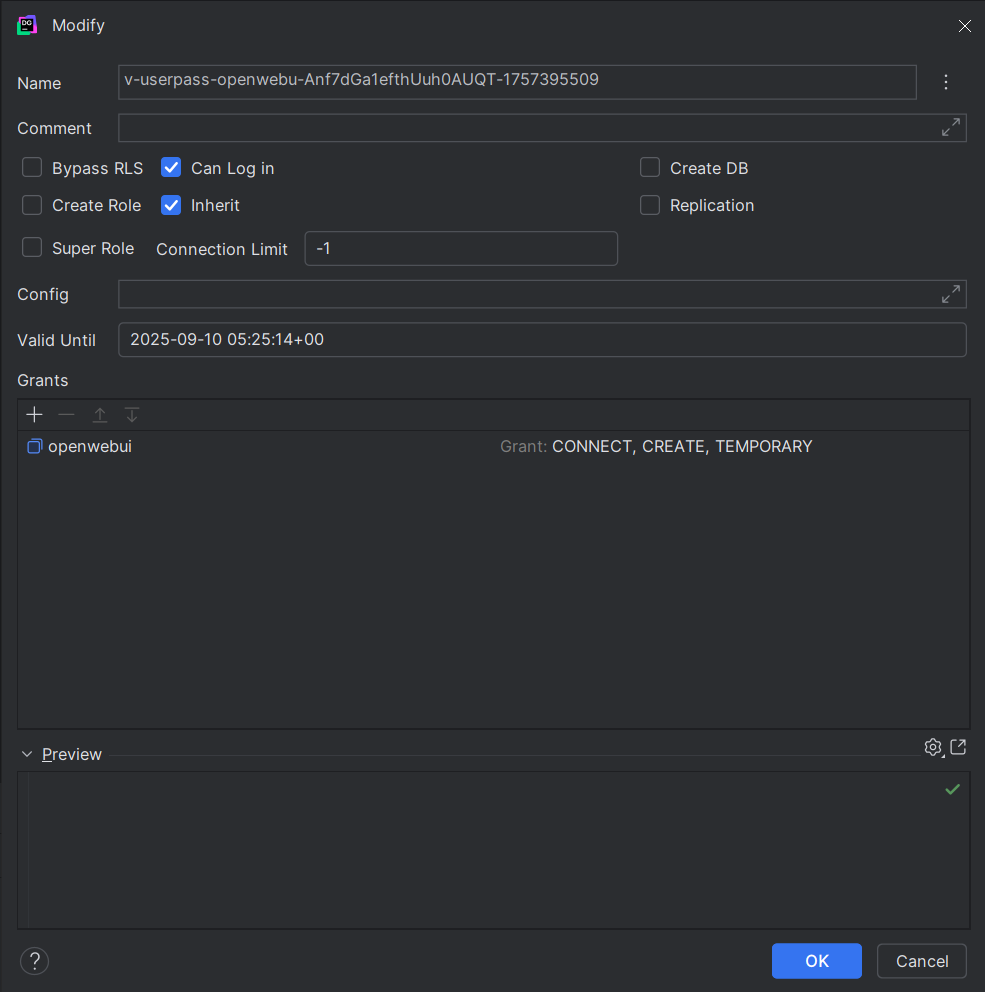Click the Connection Limit input field
This screenshot has height=992, width=985.
pyautogui.click(x=460, y=249)
